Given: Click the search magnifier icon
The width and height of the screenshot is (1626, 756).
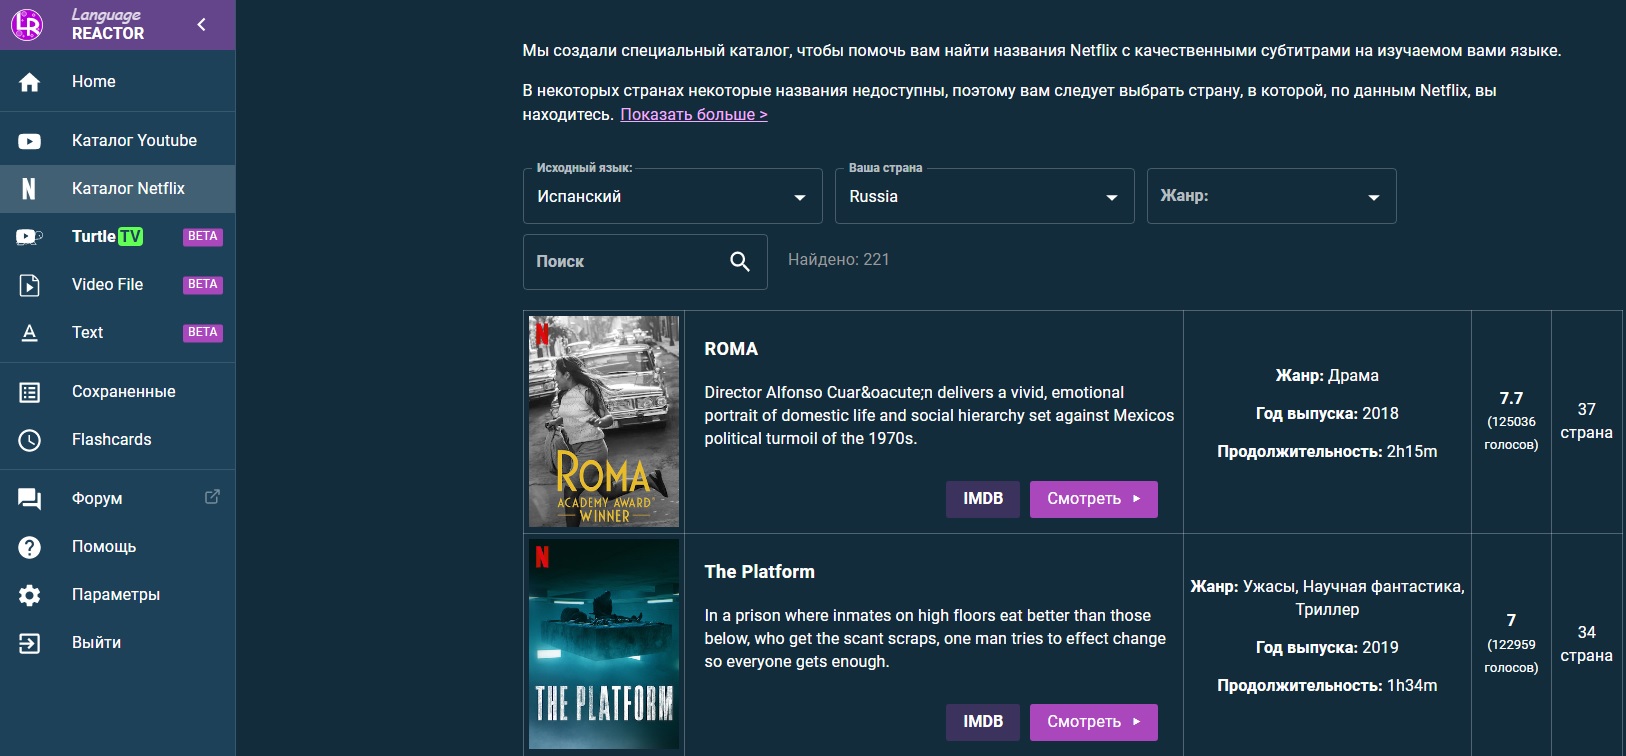Looking at the screenshot, I should click(x=740, y=262).
